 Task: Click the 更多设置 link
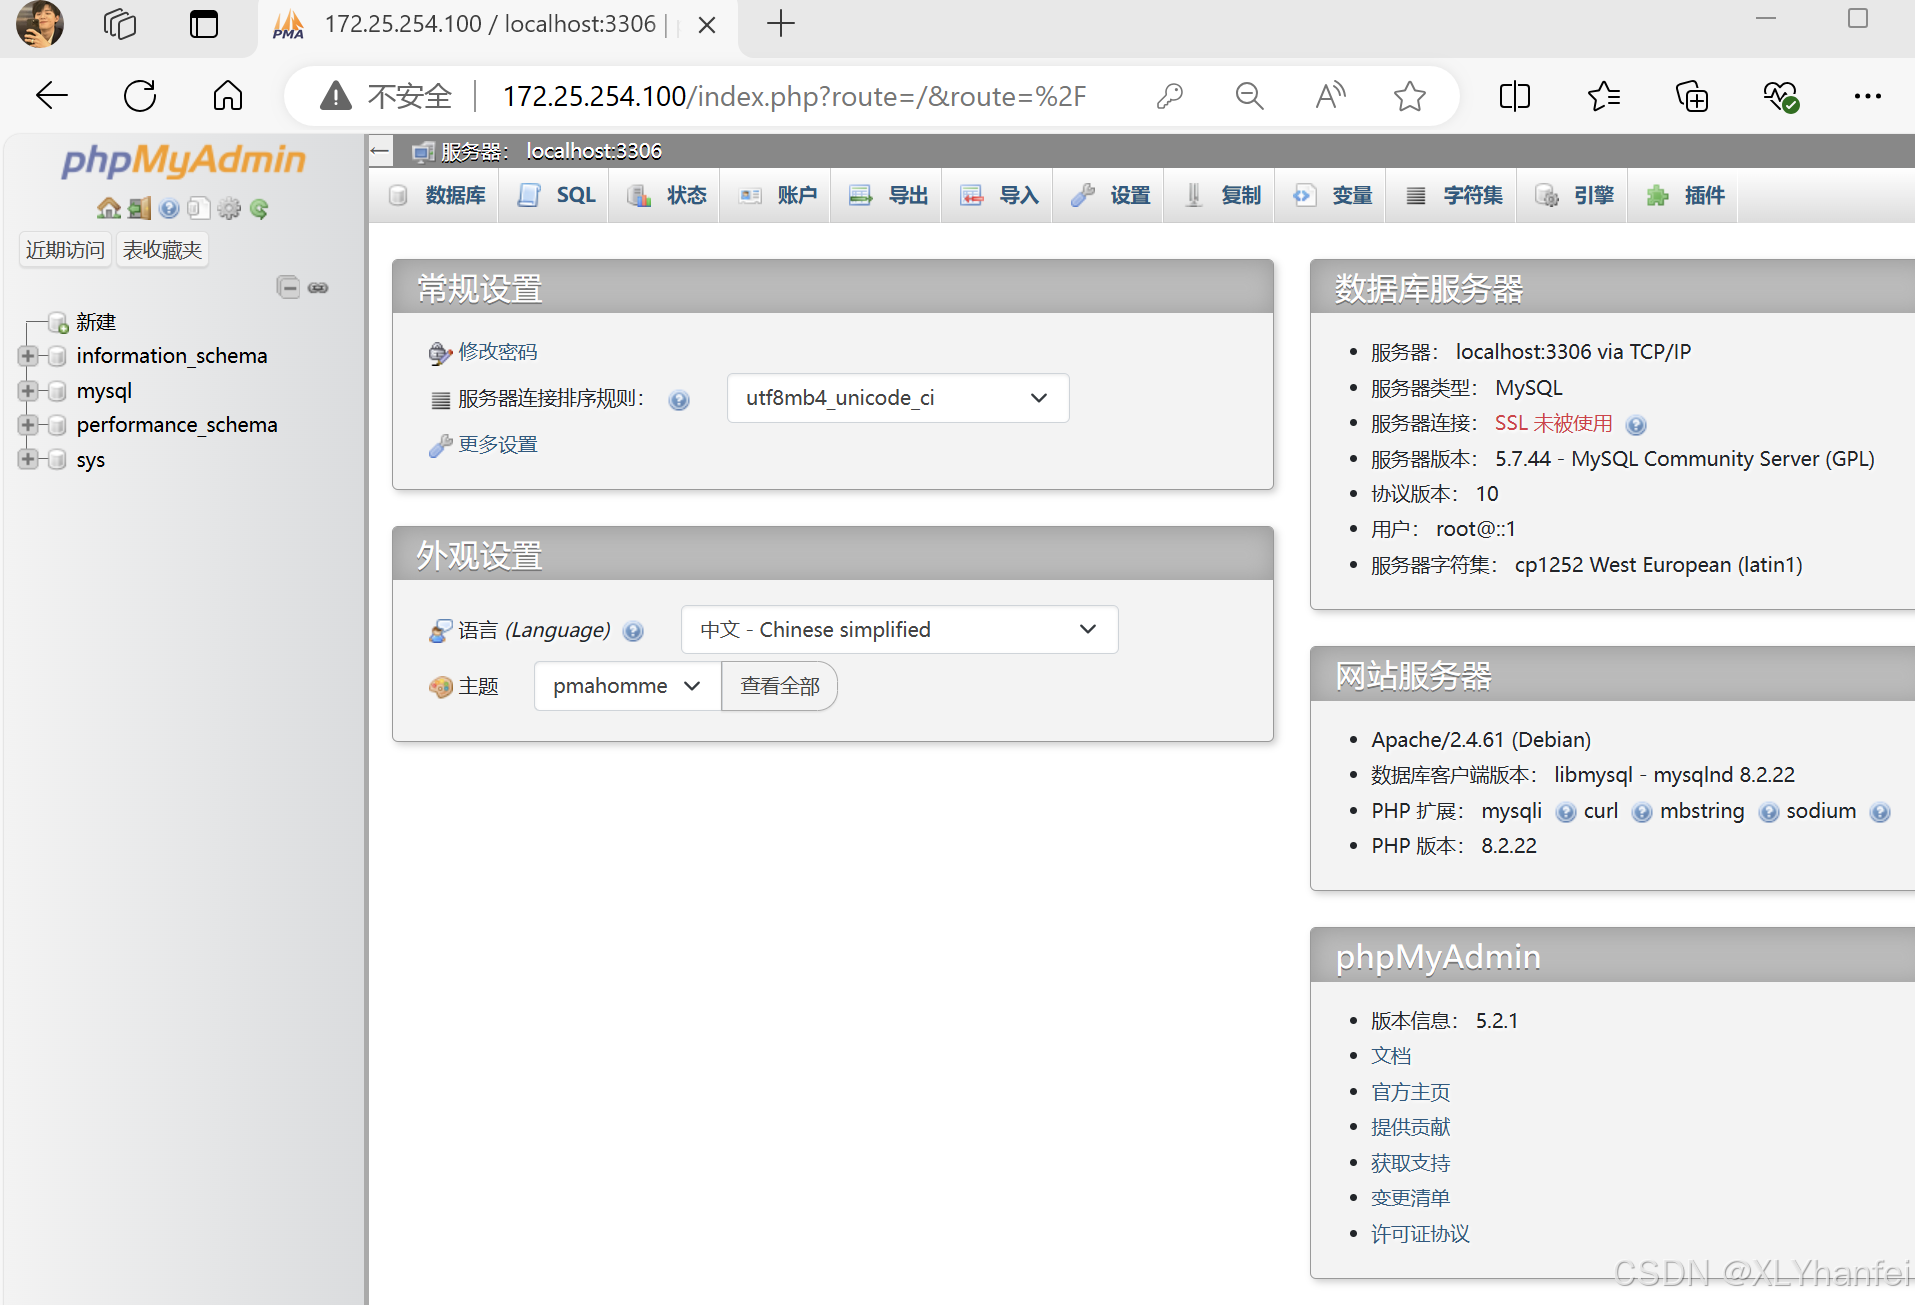point(497,444)
